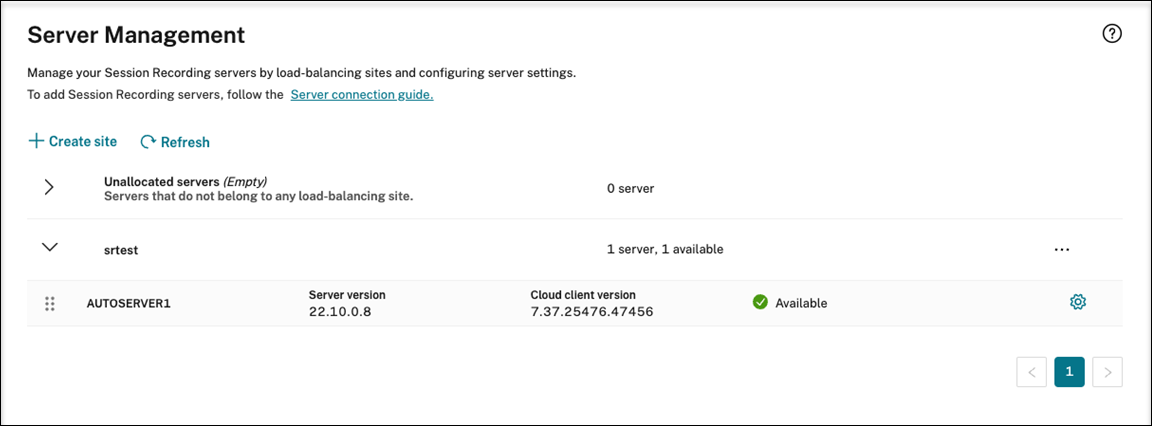This screenshot has width=1152, height=426.
Task: Select the AUTOSERVER1 server name
Action: 129,303
